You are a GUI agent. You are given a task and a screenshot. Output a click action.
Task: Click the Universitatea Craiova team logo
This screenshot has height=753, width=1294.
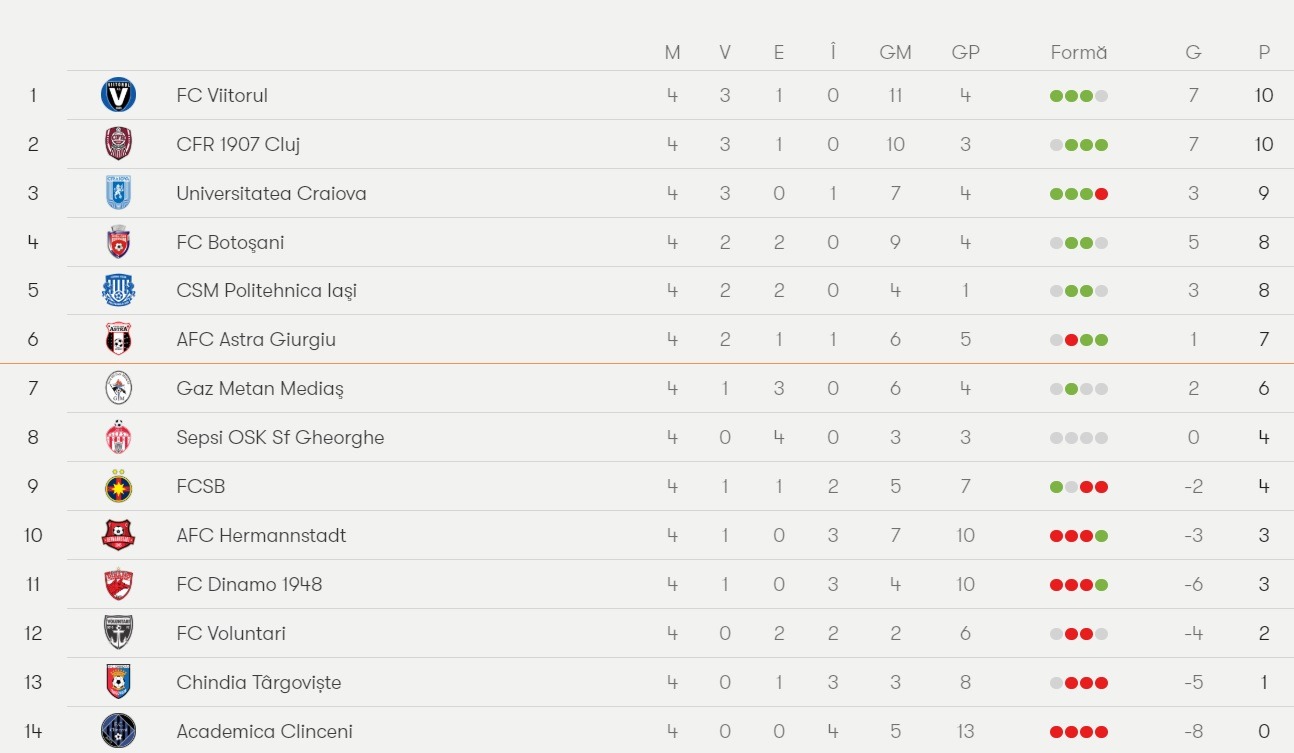[118, 193]
